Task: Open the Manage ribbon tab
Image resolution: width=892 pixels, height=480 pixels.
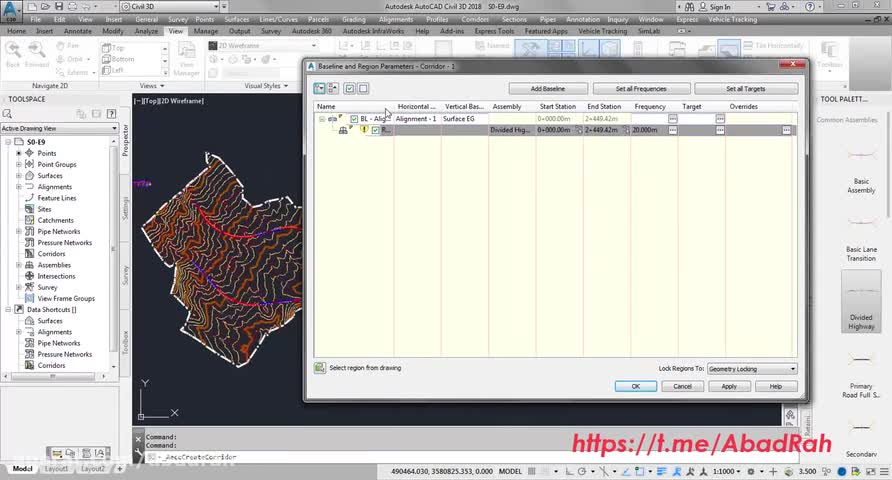Action: [x=206, y=31]
